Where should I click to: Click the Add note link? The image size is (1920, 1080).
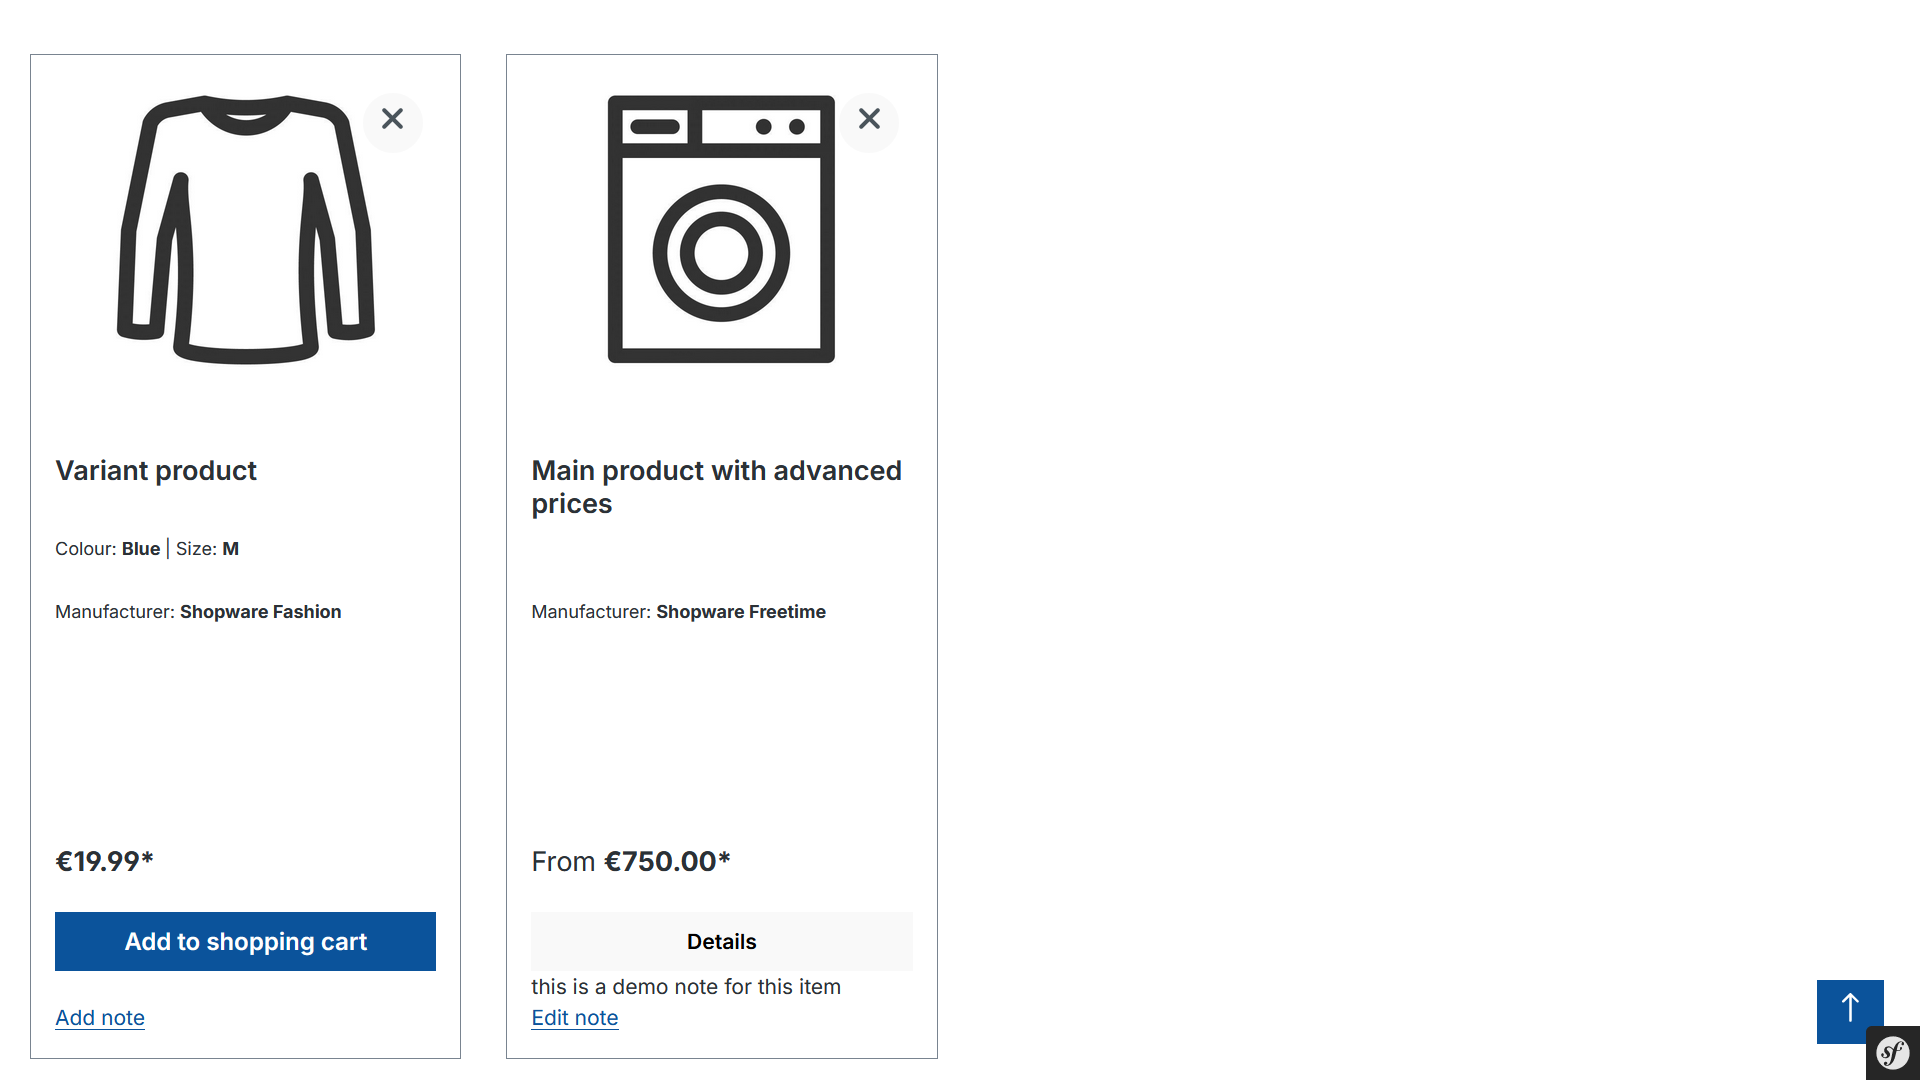coord(100,1017)
